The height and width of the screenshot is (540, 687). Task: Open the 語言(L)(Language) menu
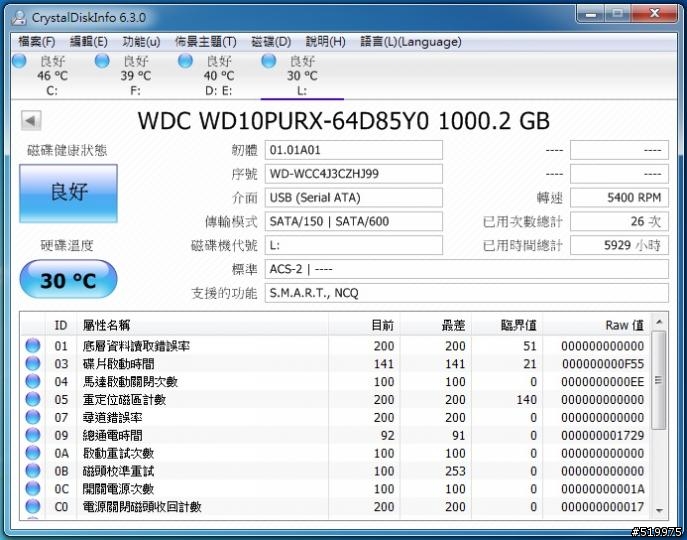(411, 42)
